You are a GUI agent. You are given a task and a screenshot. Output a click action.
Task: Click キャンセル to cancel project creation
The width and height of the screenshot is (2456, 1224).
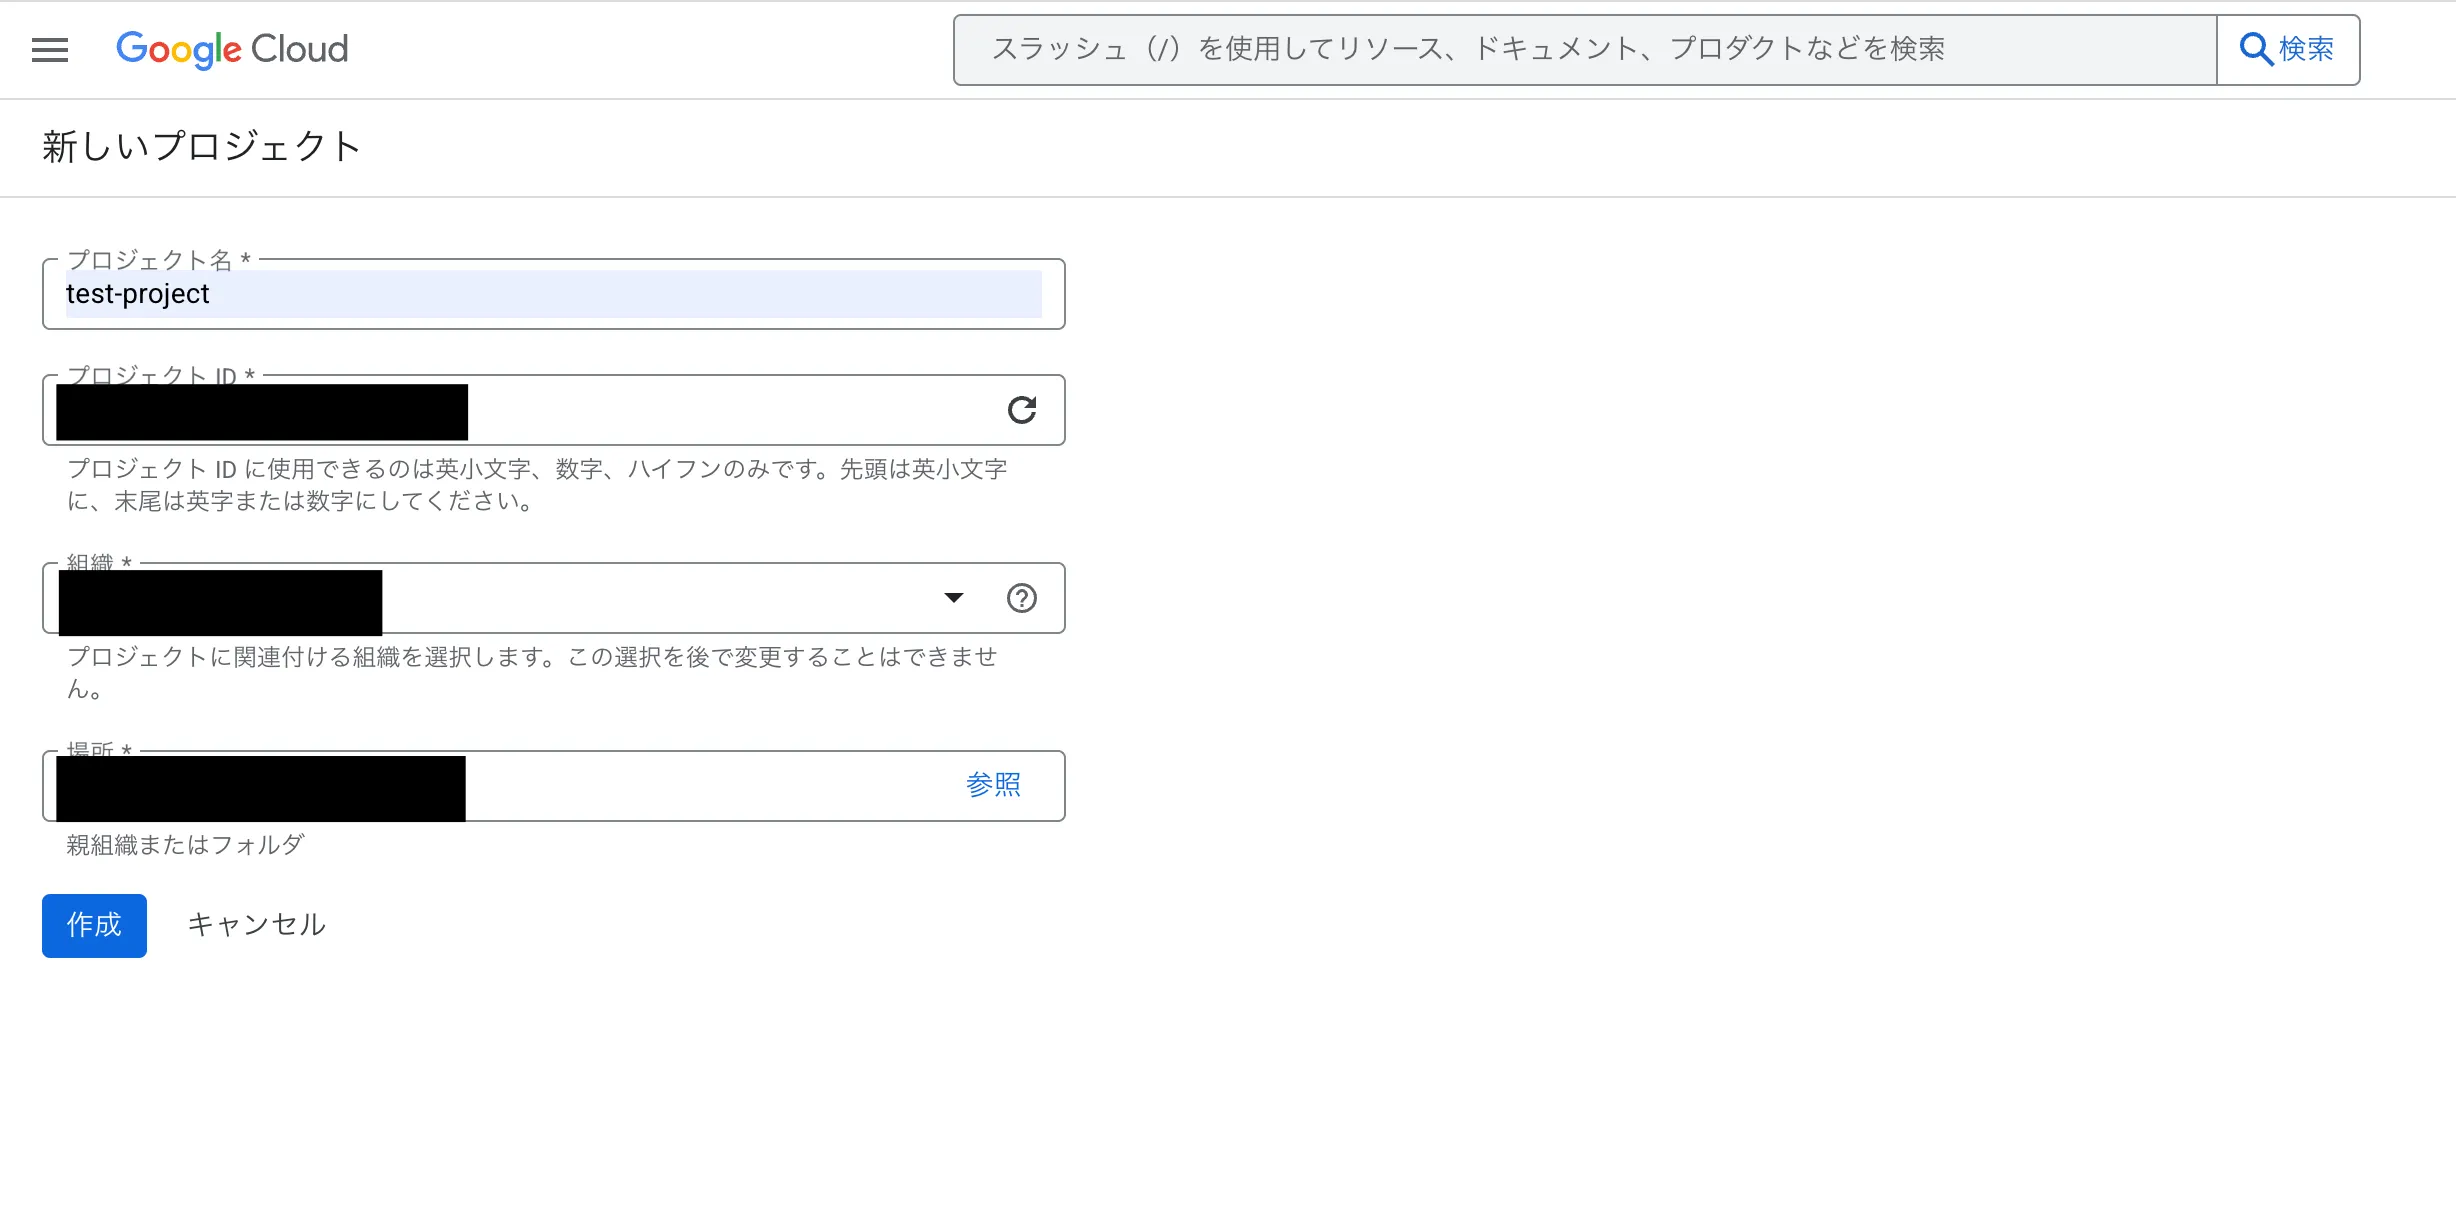[255, 924]
